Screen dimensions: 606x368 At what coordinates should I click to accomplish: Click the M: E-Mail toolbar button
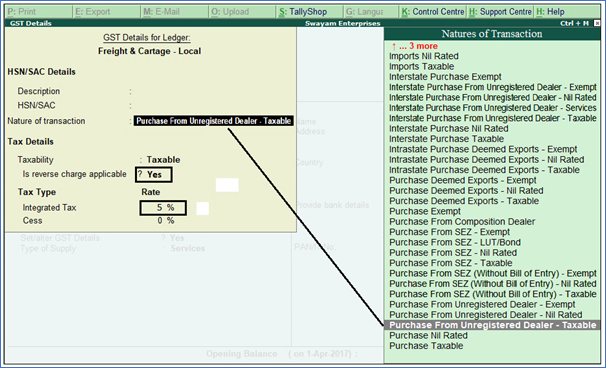coord(175,12)
